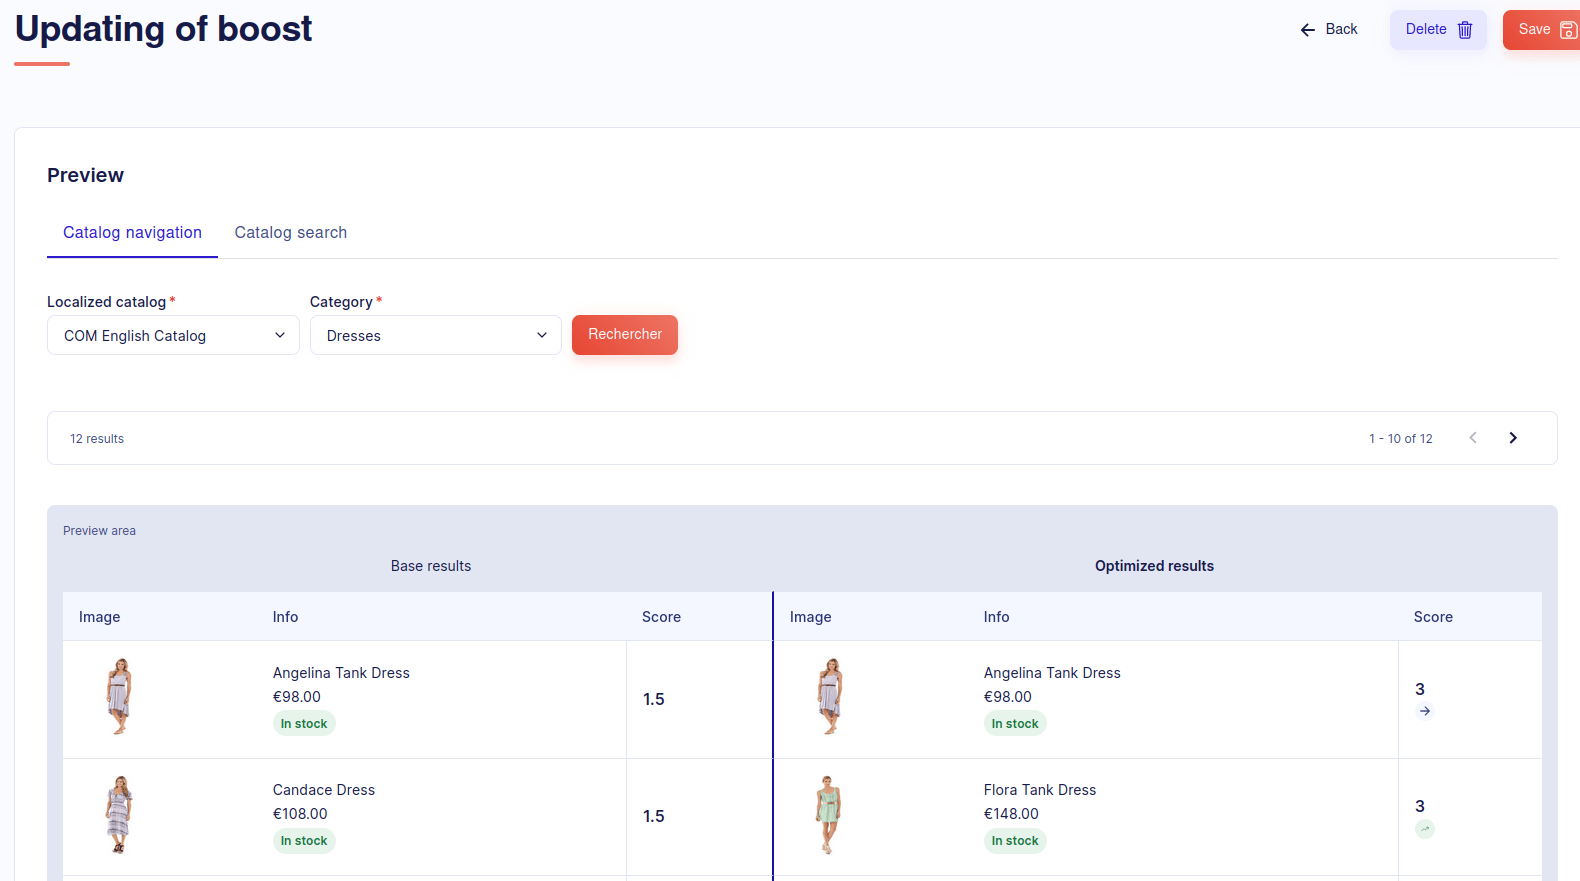The height and width of the screenshot is (881, 1580).
Task: Click Flora Tank Dress product thumbnail
Action: (828, 814)
